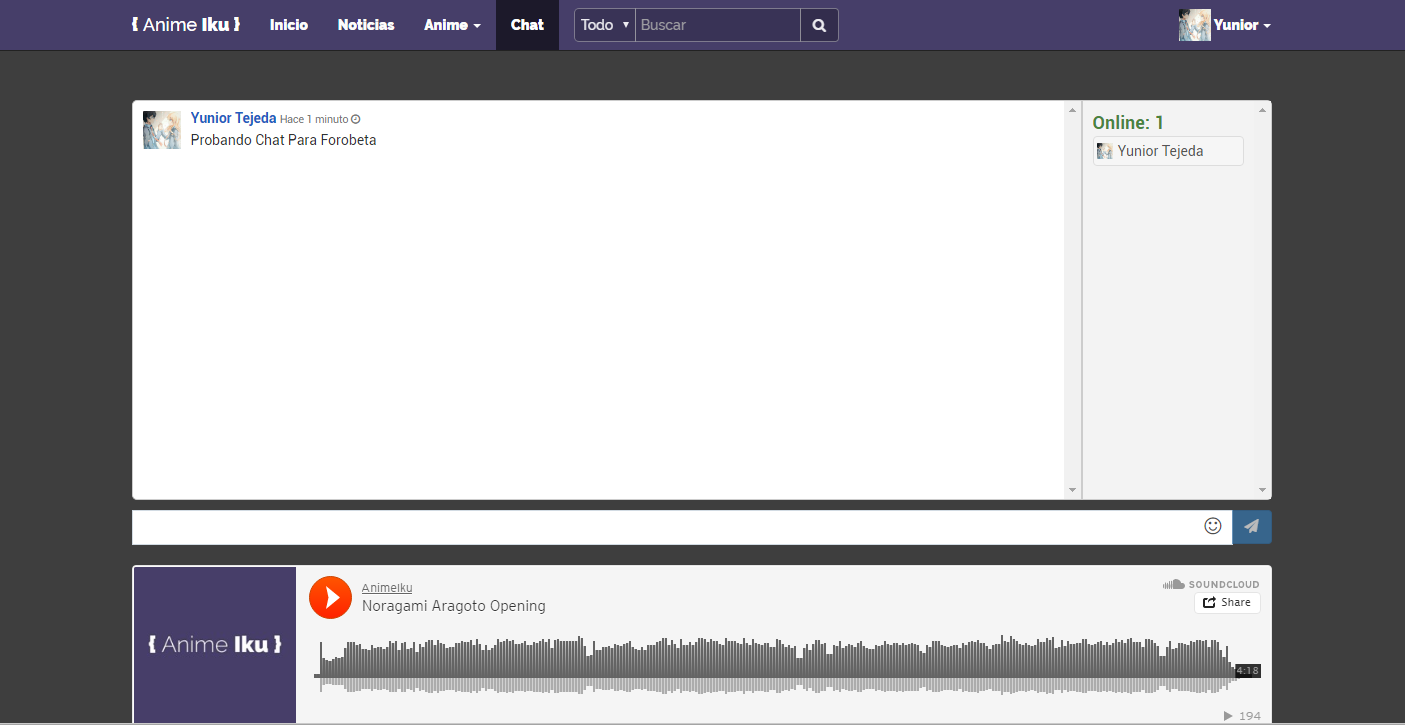
Task: Click avatar in online users list
Action: 1105,151
